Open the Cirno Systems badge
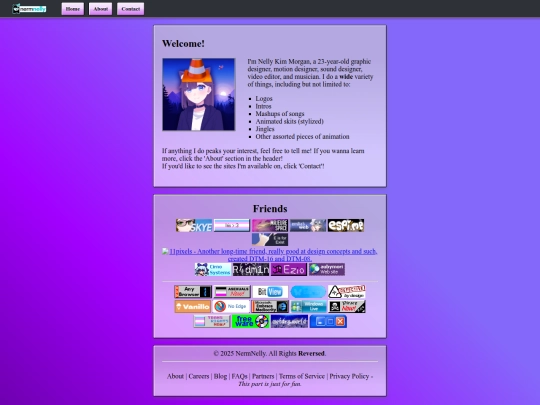Viewport: 540px width, 405px height. point(213,269)
